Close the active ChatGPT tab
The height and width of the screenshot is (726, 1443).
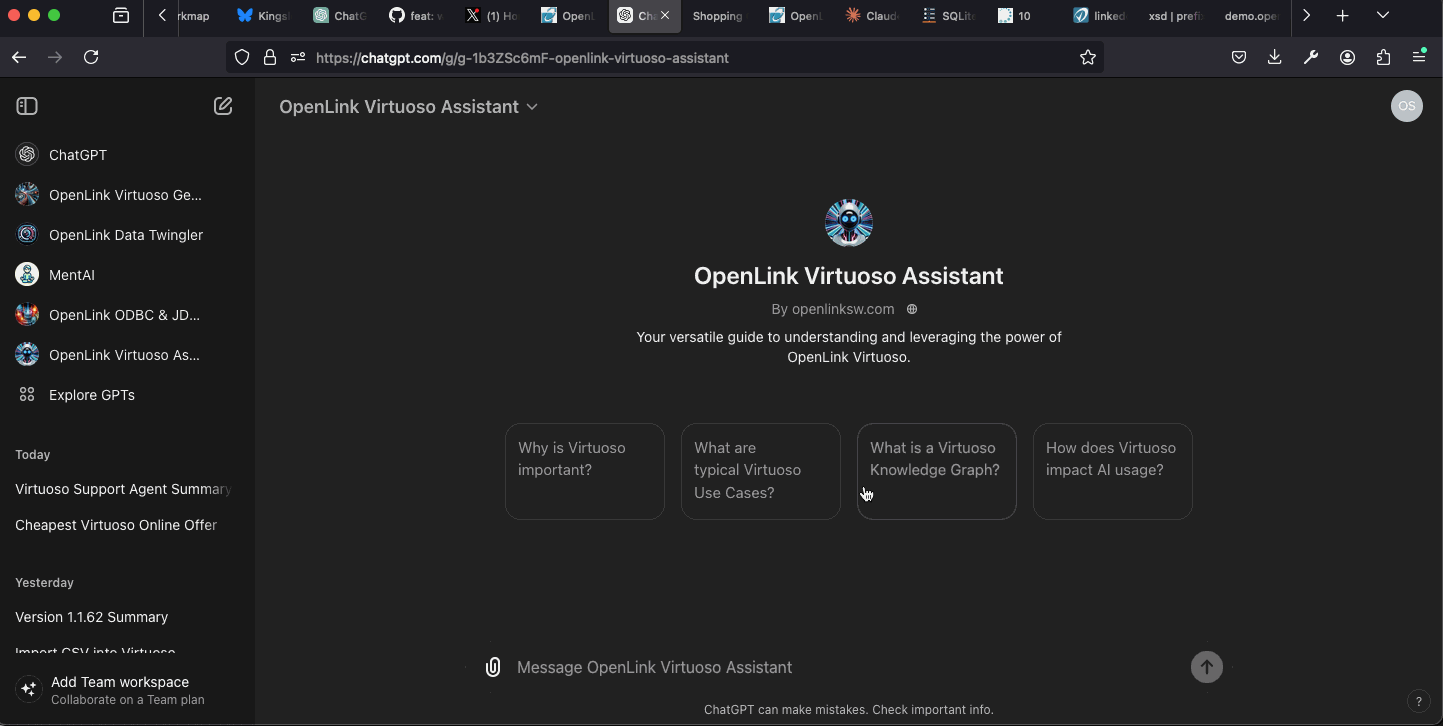(x=665, y=16)
